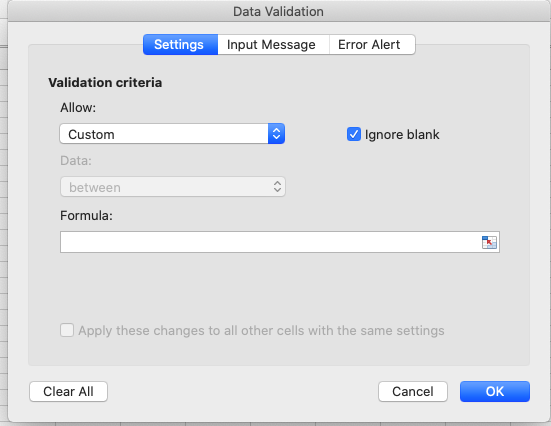
Task: Select the Settings tab
Action: click(x=179, y=45)
